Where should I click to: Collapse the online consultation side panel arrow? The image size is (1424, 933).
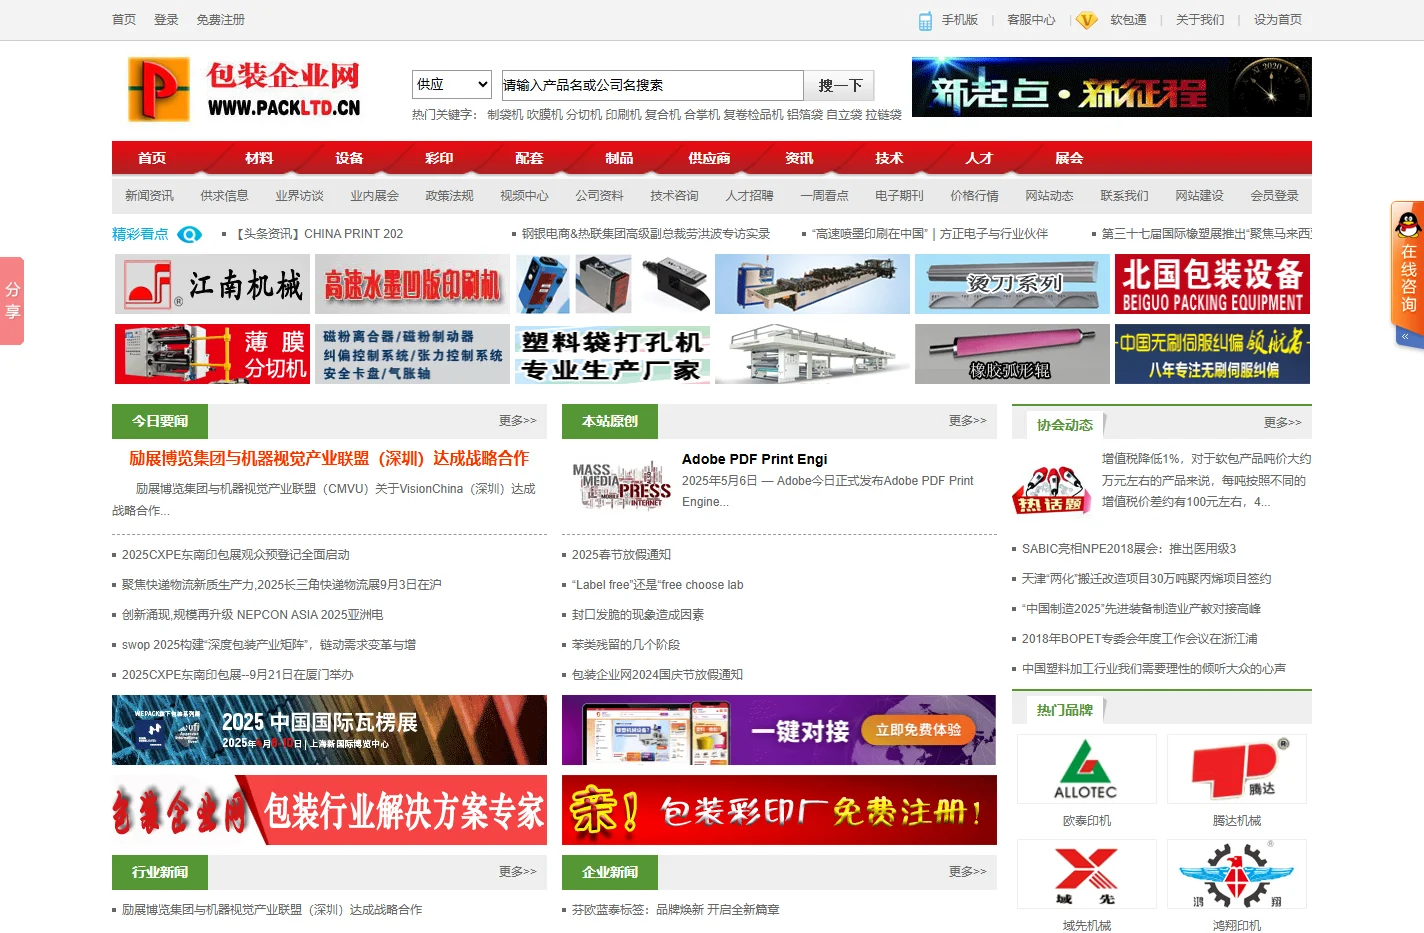(x=1405, y=337)
